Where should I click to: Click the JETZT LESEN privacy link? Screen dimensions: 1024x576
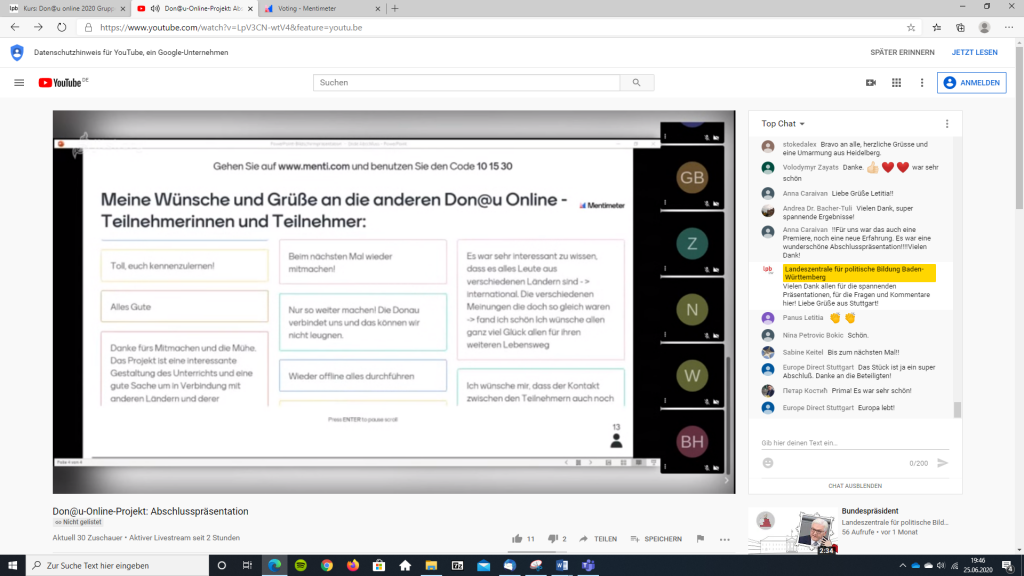tap(974, 52)
